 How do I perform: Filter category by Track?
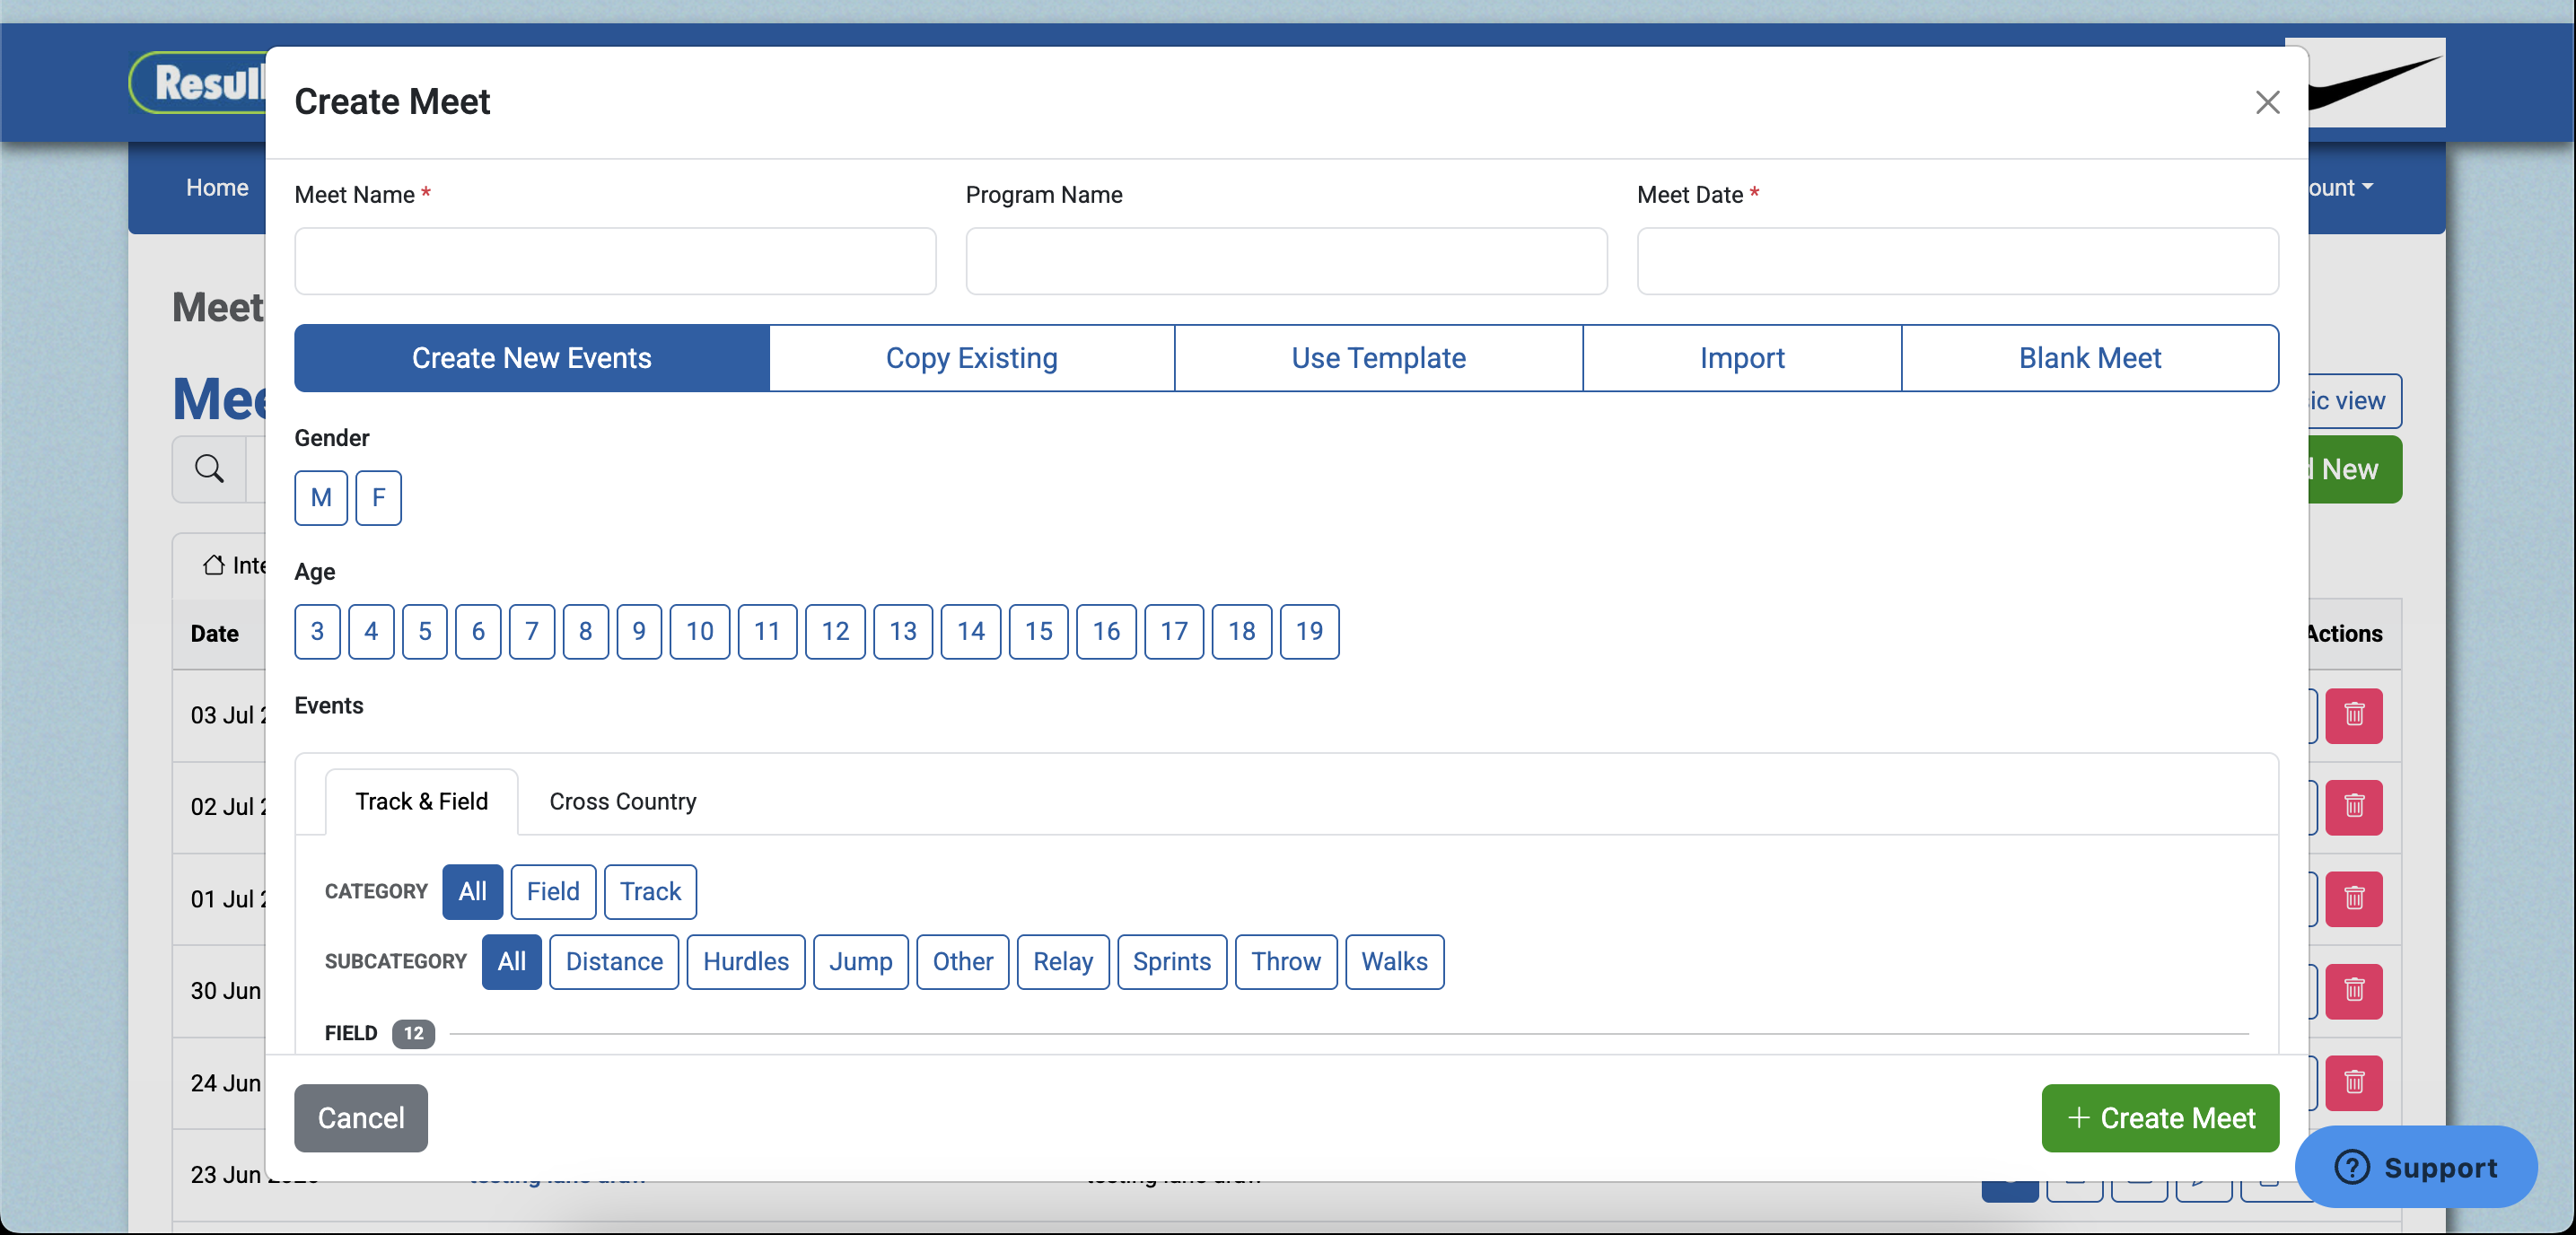click(650, 891)
